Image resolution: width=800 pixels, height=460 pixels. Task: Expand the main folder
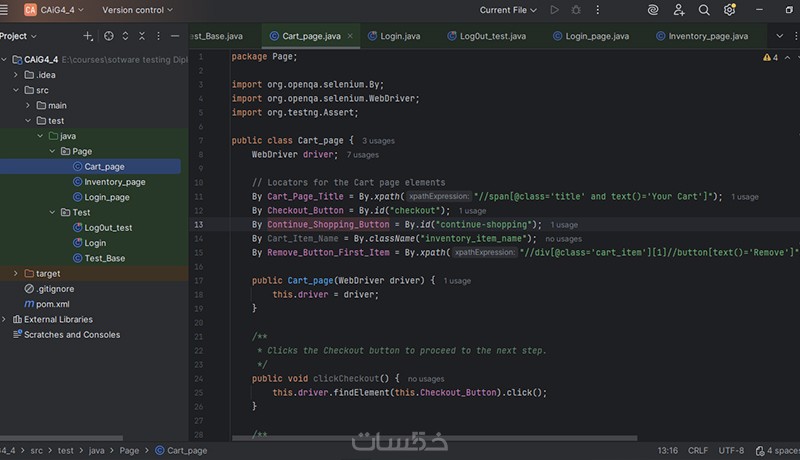(x=28, y=106)
